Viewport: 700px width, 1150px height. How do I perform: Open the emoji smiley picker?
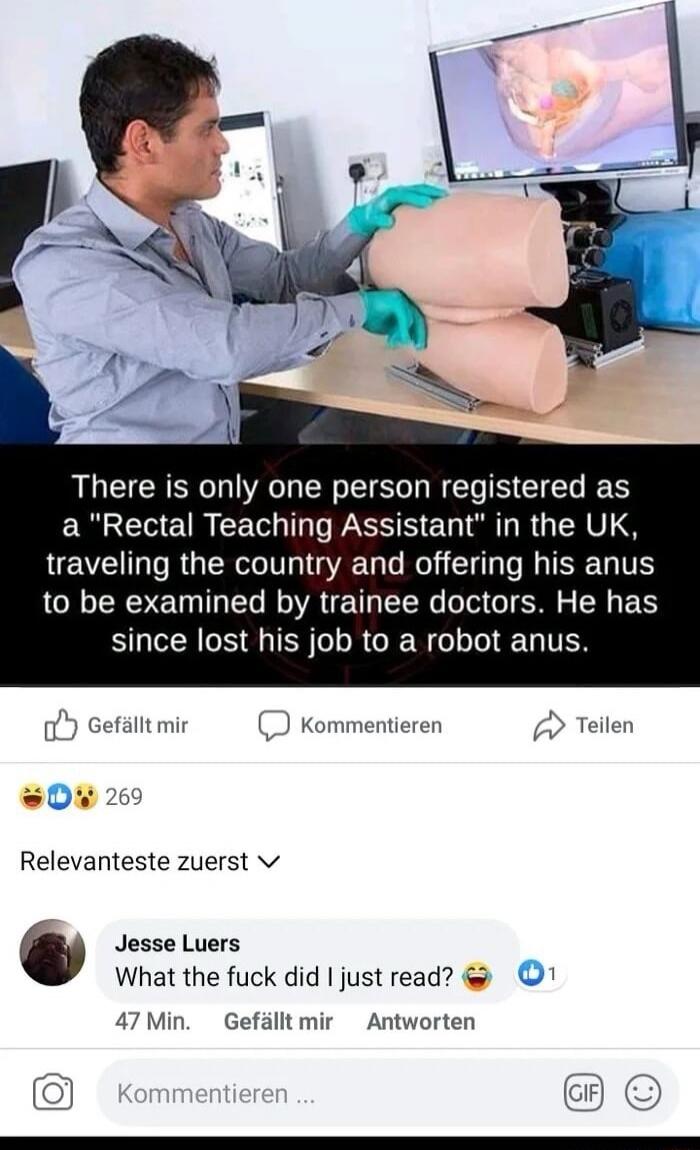pos(643,1093)
